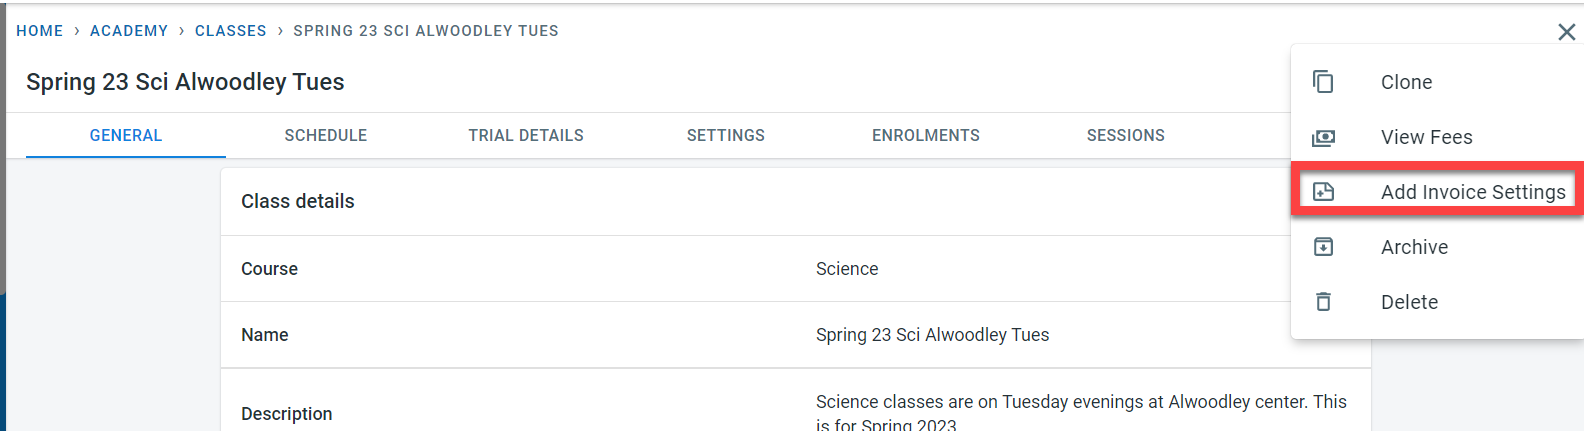Screen dimensions: 1584x431
Task: Open the Trial Details tab
Action: click(x=526, y=135)
